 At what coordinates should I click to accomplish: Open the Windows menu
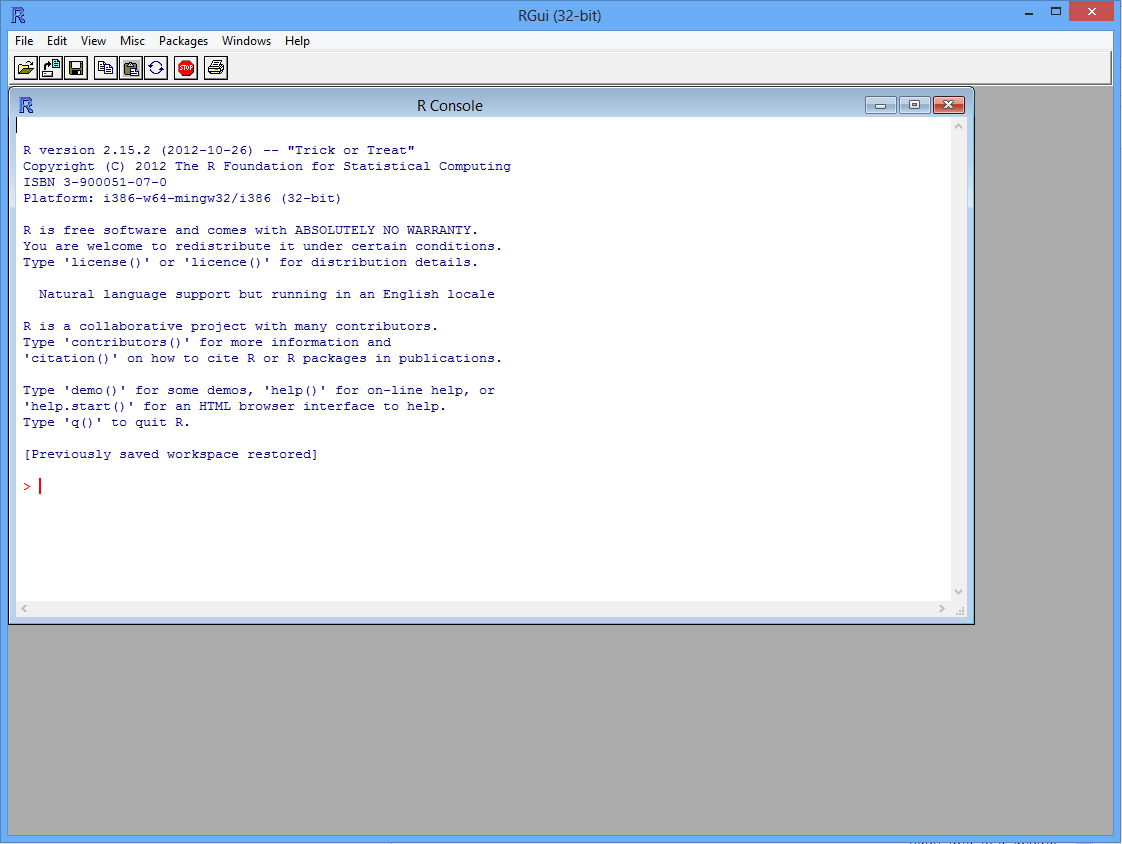click(246, 41)
